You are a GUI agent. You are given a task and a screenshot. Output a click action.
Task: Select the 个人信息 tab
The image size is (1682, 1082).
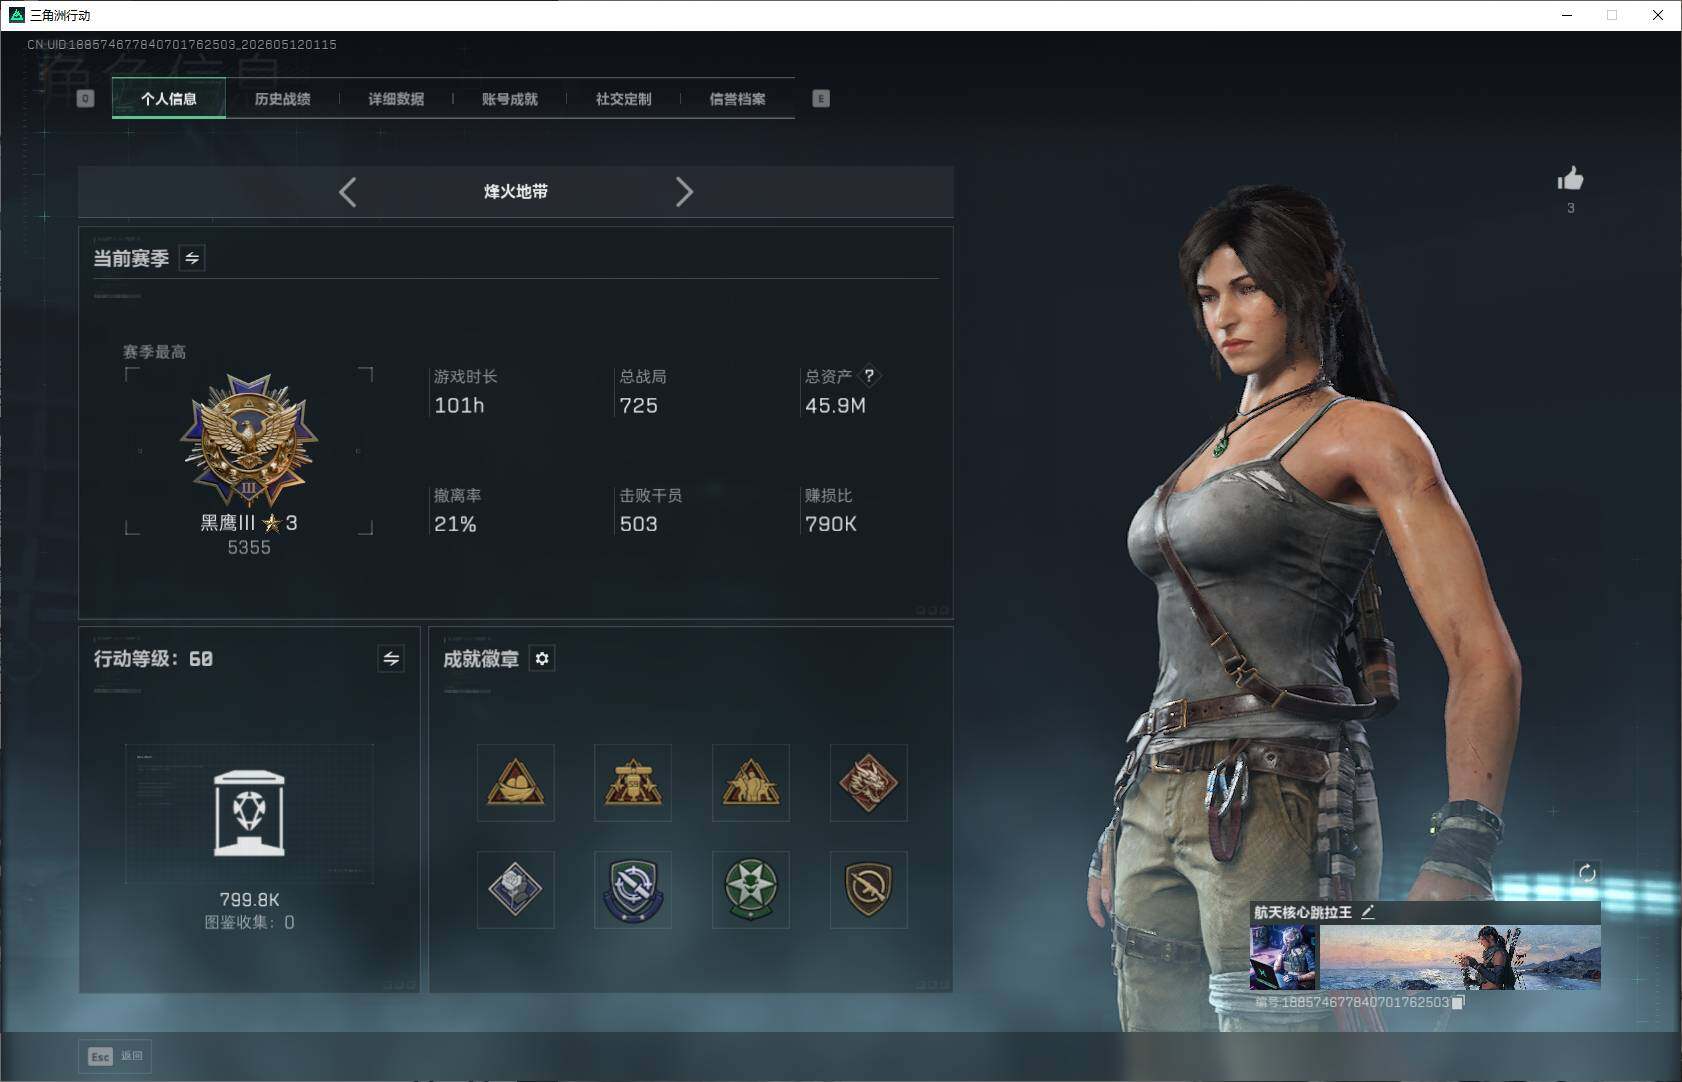click(169, 99)
